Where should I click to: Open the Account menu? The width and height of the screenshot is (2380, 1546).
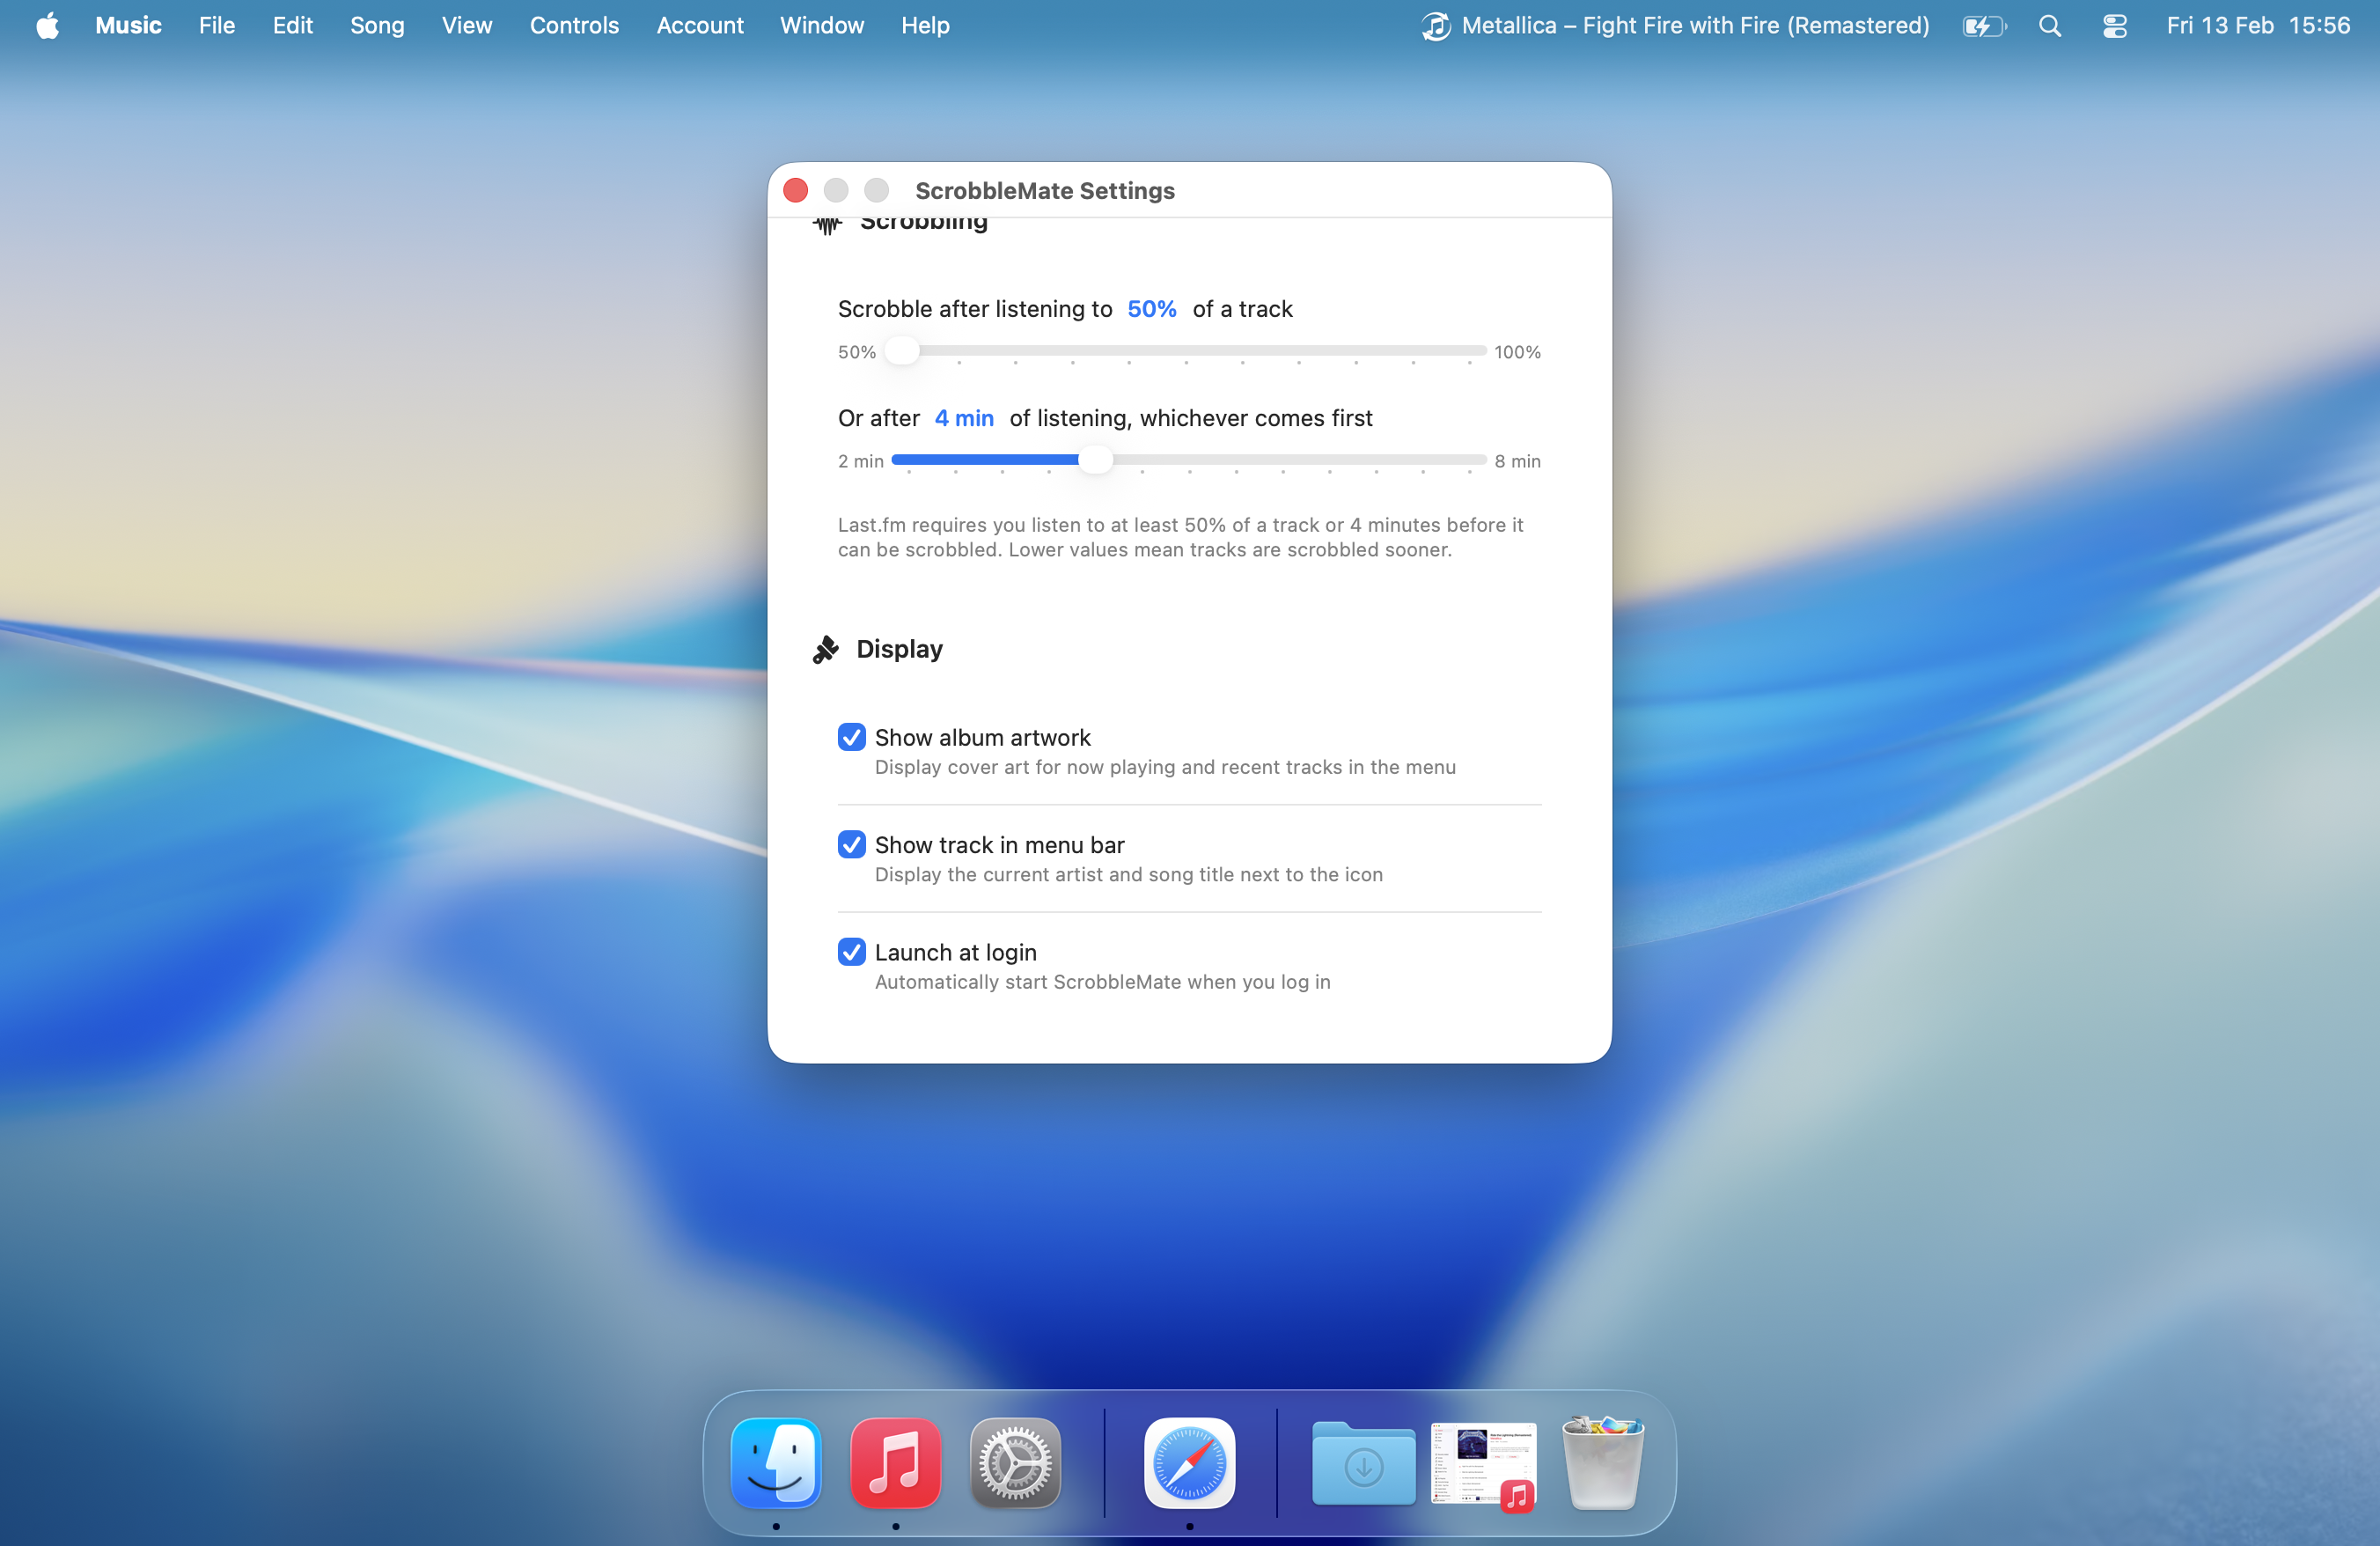pyautogui.click(x=699, y=25)
